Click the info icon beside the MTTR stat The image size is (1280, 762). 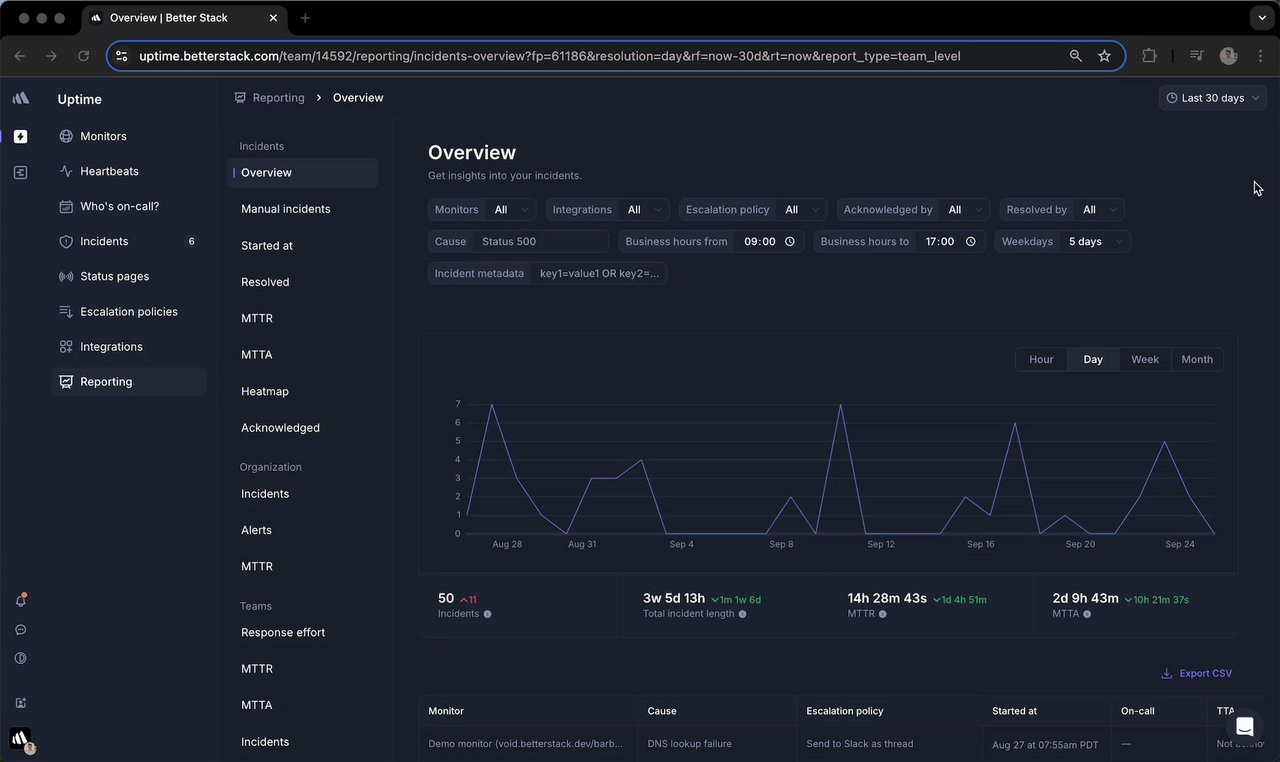[x=883, y=614]
